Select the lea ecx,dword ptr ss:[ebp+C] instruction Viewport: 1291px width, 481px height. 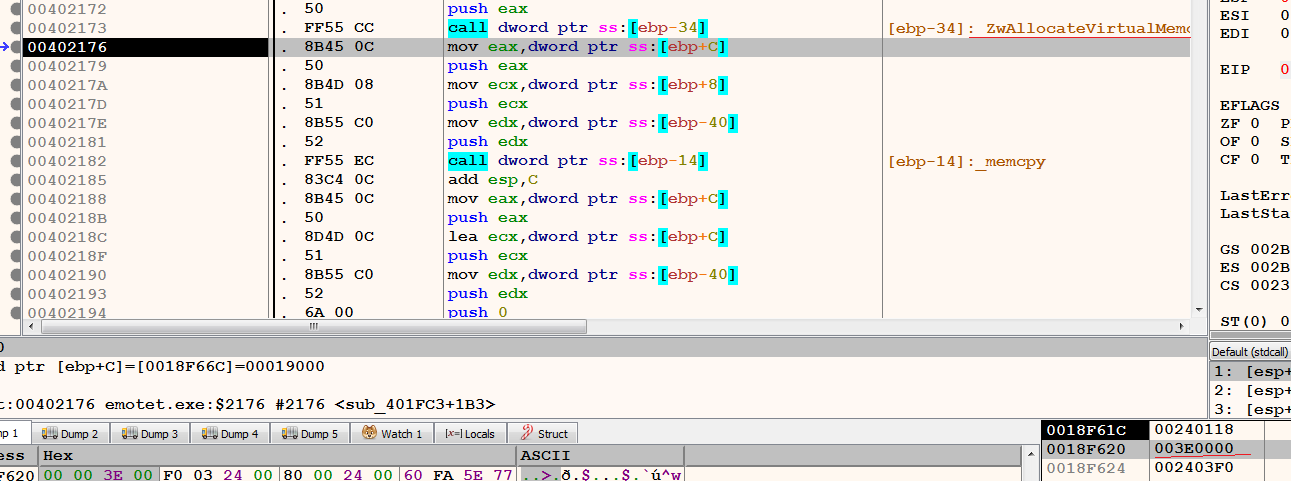point(587,237)
